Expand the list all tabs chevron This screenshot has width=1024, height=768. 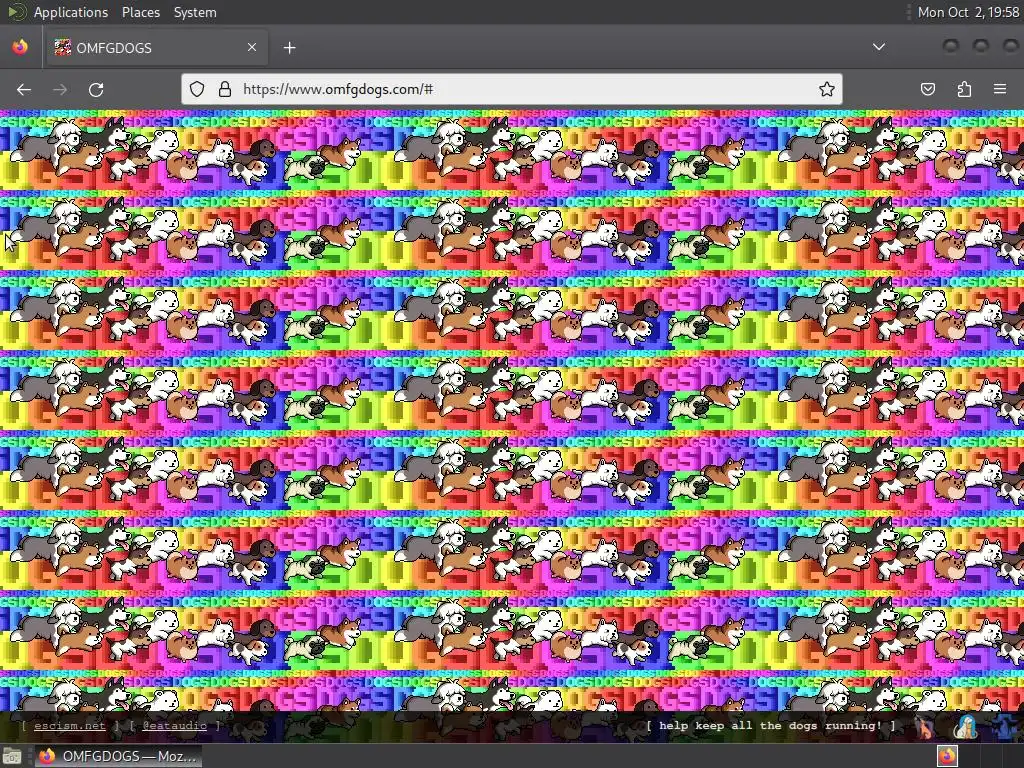pos(879,47)
